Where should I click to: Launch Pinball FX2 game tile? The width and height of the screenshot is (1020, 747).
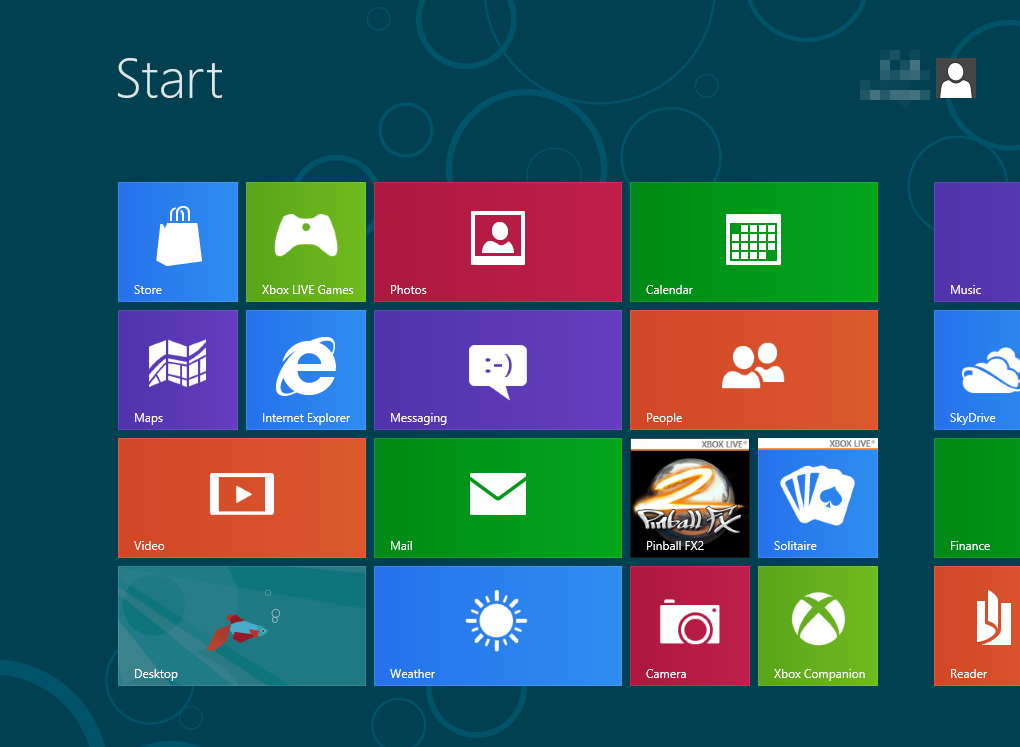(690, 498)
